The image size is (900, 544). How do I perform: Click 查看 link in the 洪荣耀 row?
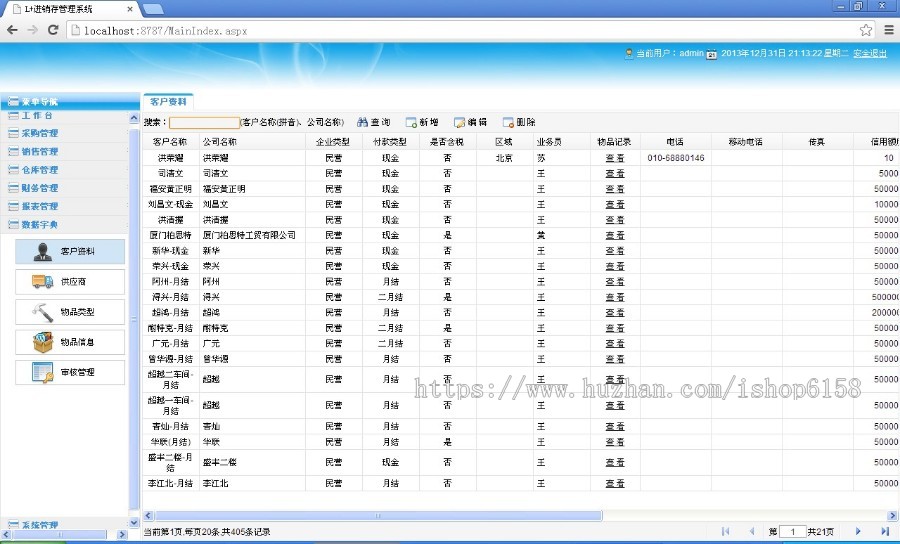tap(615, 158)
